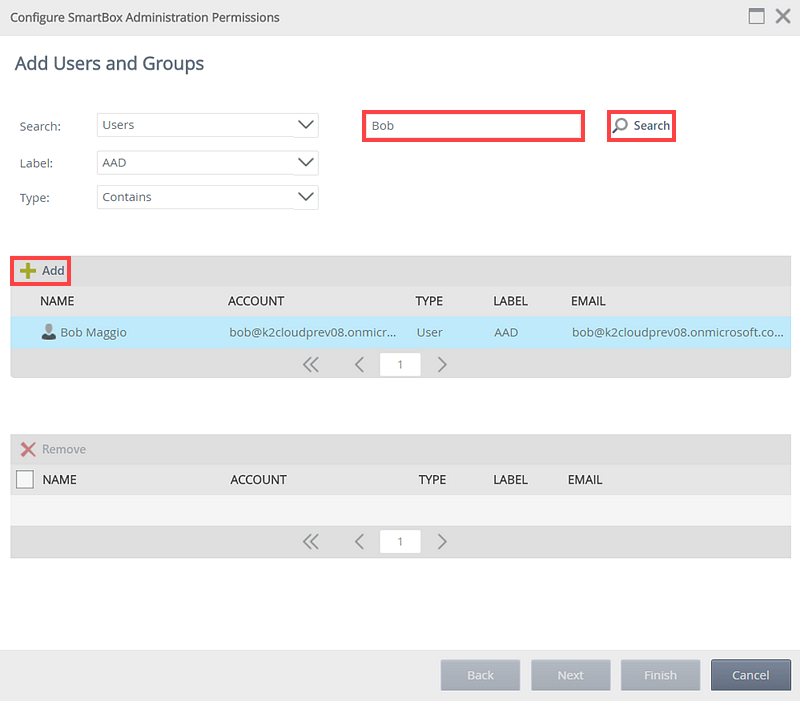Click Bob Maggio's user avatar icon

pyautogui.click(x=48, y=332)
